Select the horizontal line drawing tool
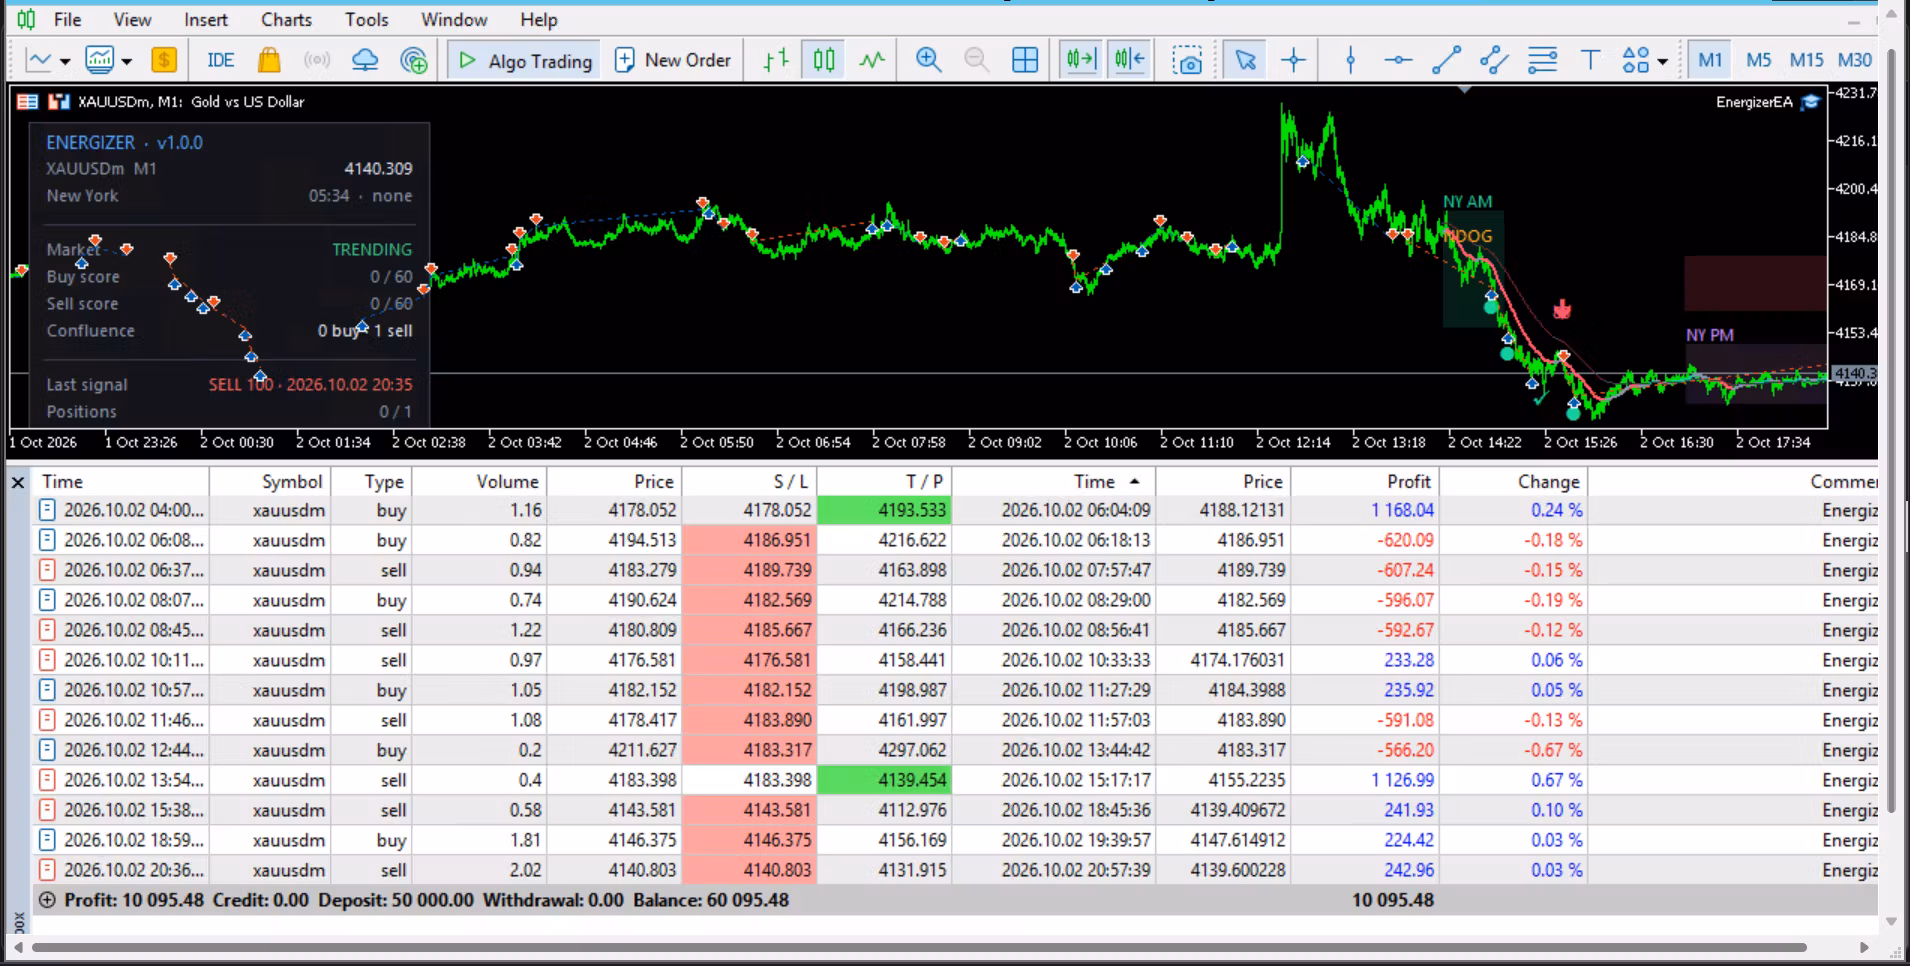Screen dimensions: 1910x966 pyautogui.click(x=1398, y=60)
